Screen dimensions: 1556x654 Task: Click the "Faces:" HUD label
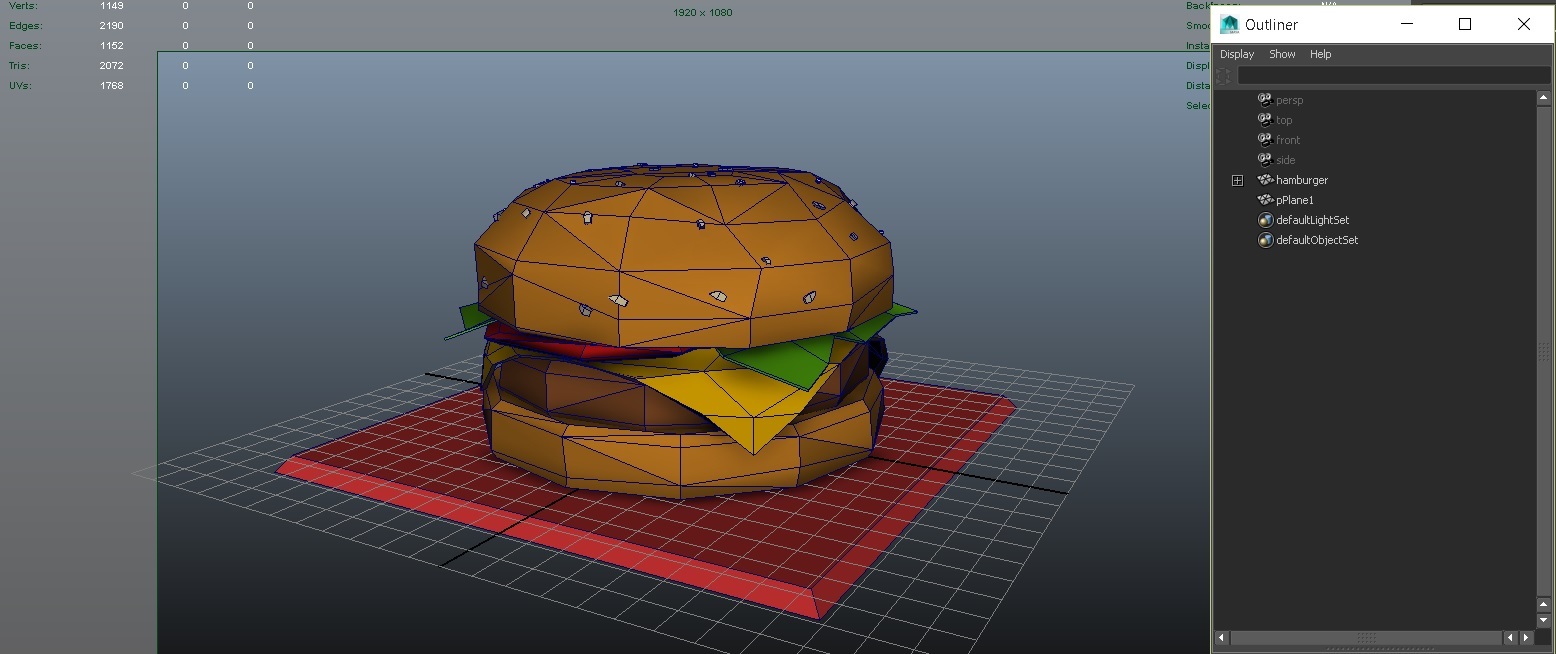pos(25,45)
